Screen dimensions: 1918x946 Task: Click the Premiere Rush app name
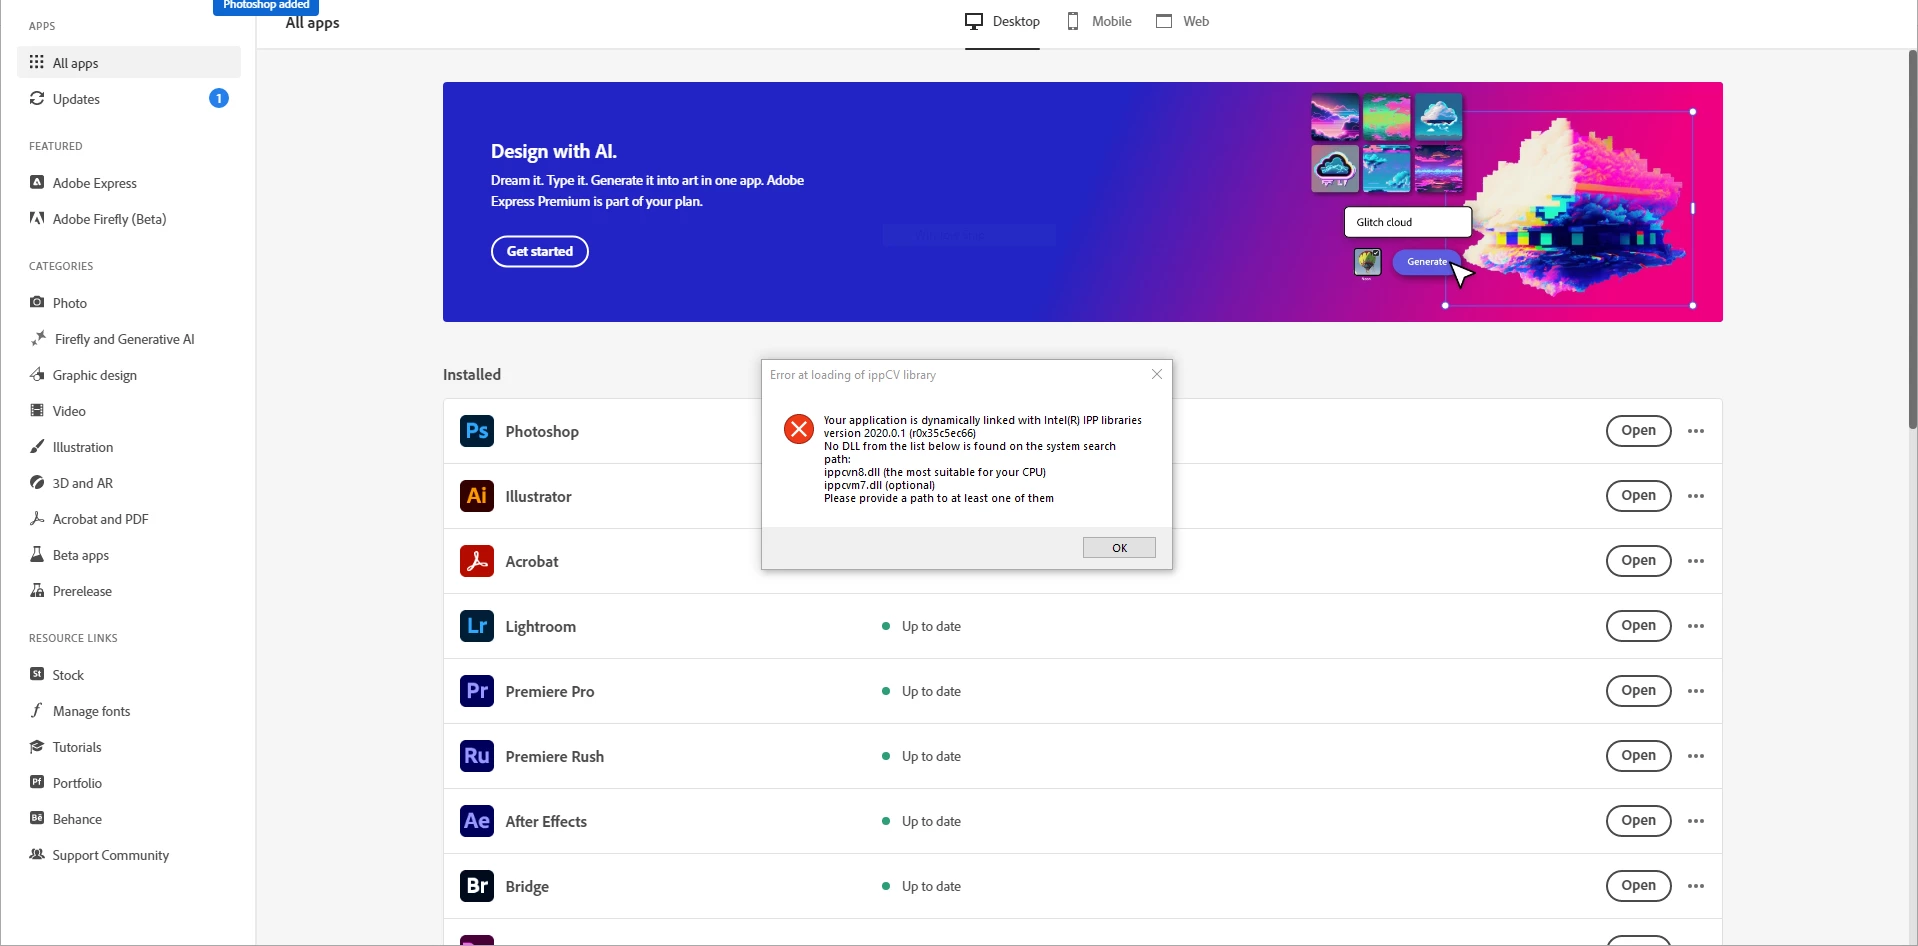pyautogui.click(x=555, y=757)
